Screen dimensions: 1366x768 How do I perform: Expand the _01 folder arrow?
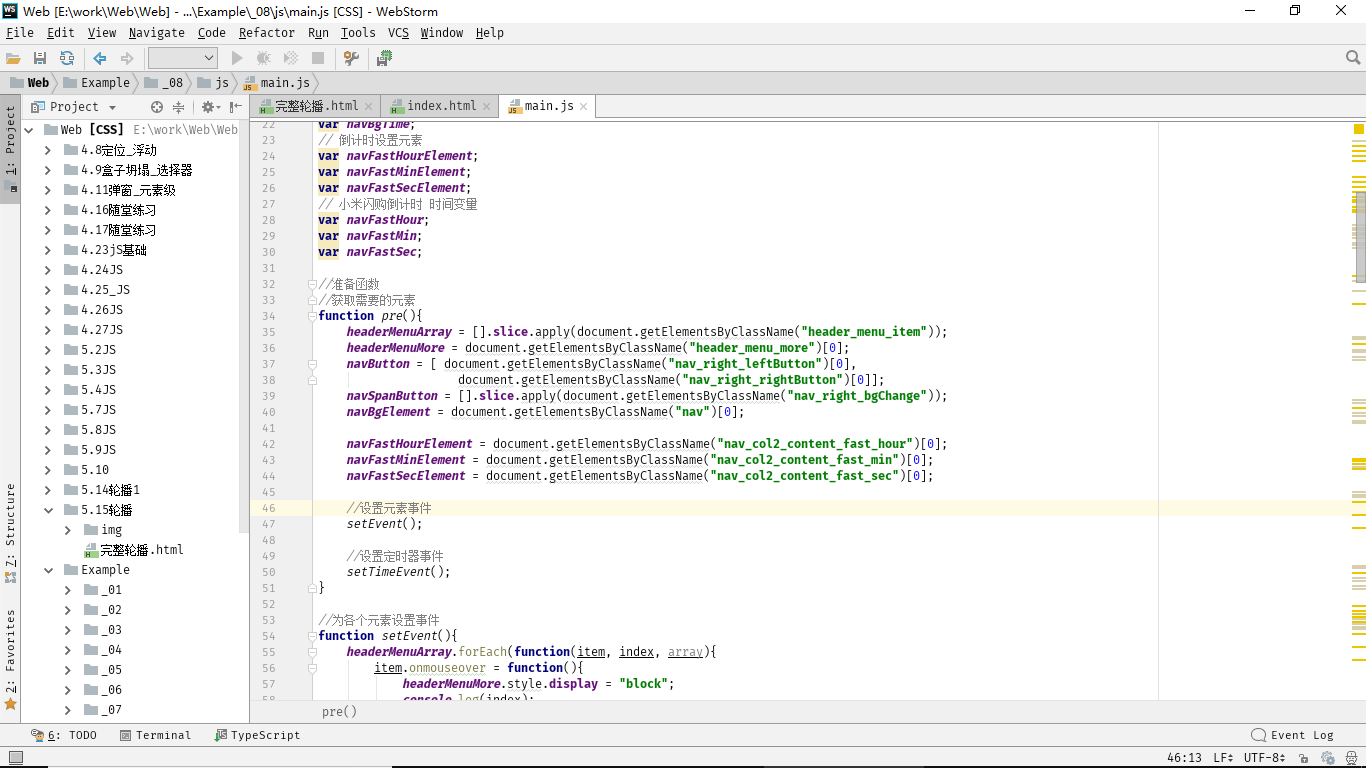tap(68, 590)
